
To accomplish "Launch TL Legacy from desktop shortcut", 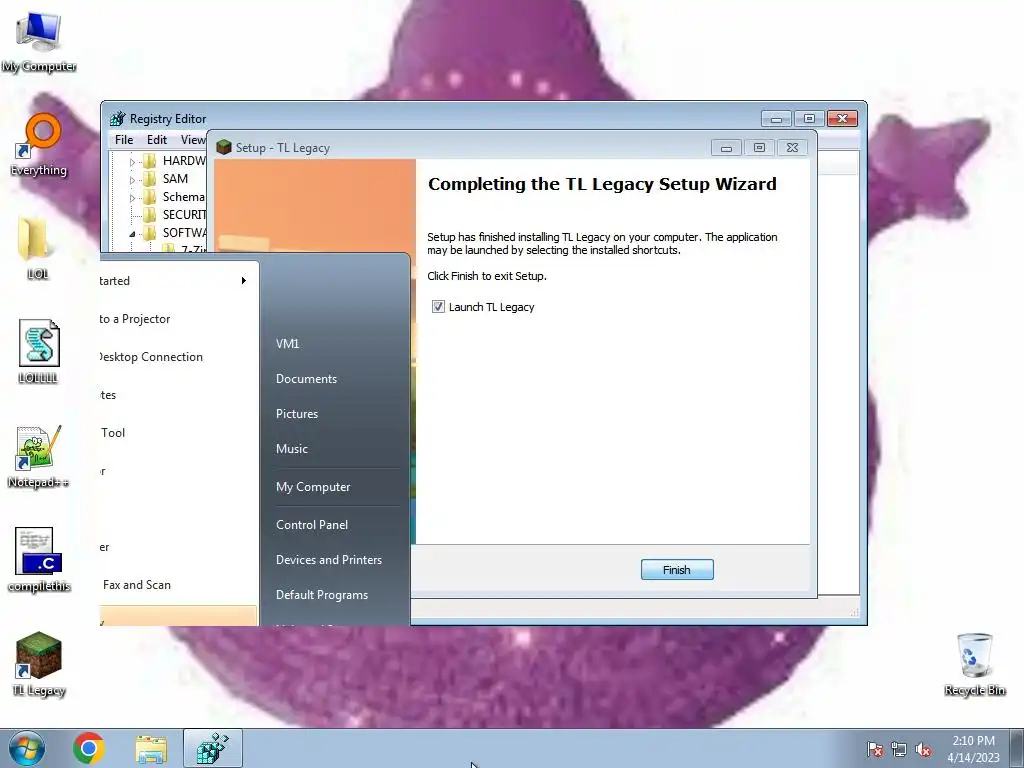I will [x=39, y=664].
